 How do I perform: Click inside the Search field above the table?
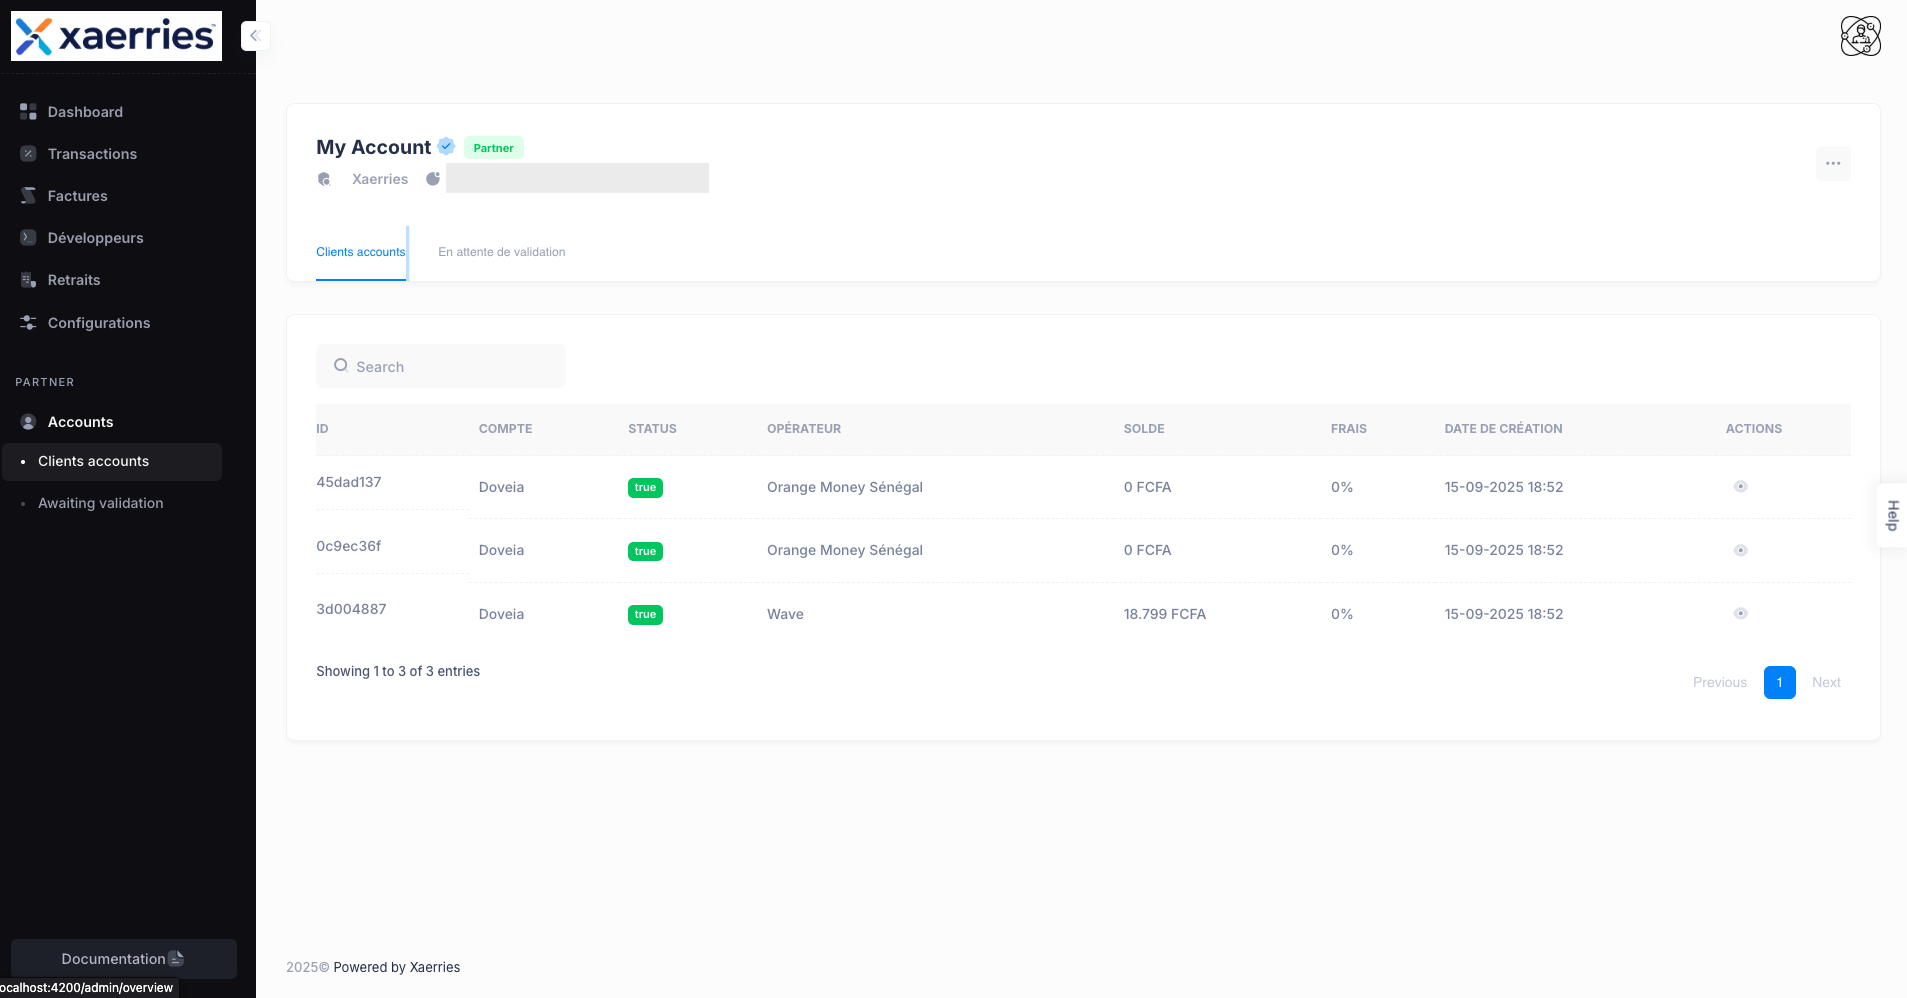(x=440, y=366)
